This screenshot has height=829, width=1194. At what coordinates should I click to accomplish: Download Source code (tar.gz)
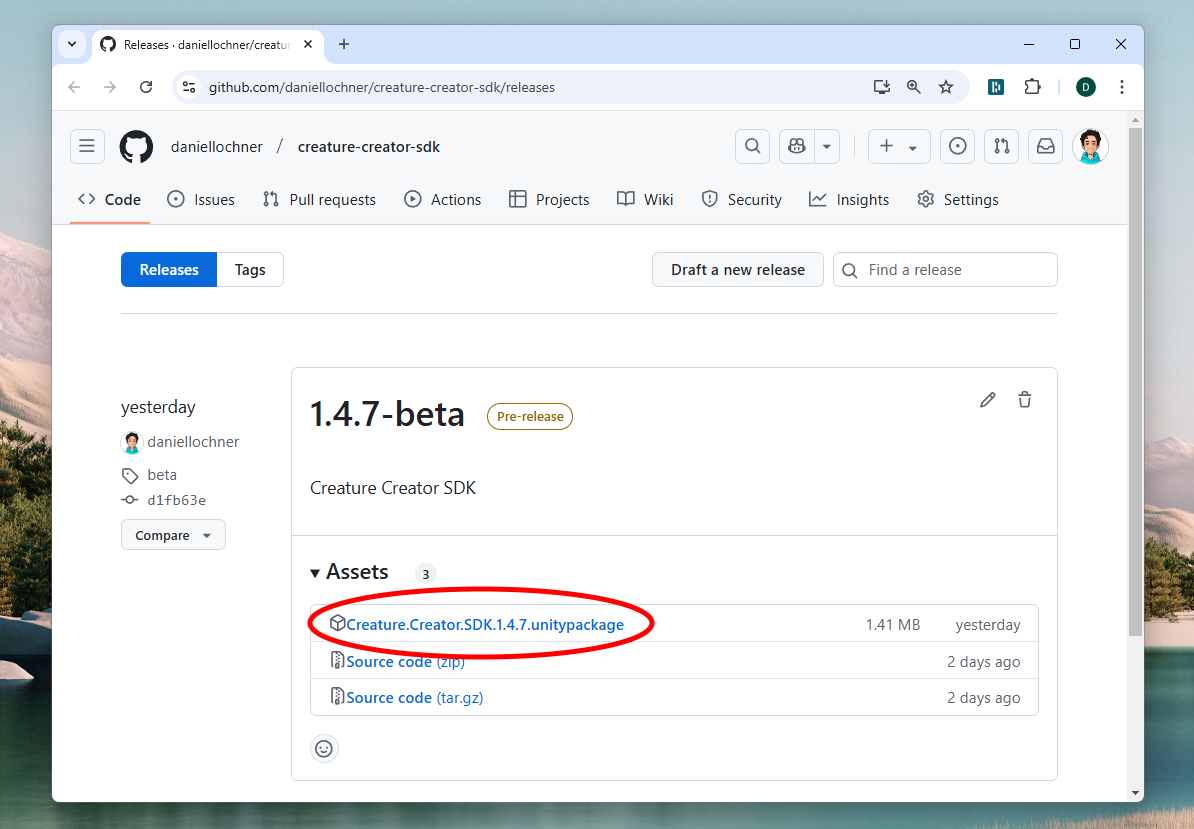[414, 697]
